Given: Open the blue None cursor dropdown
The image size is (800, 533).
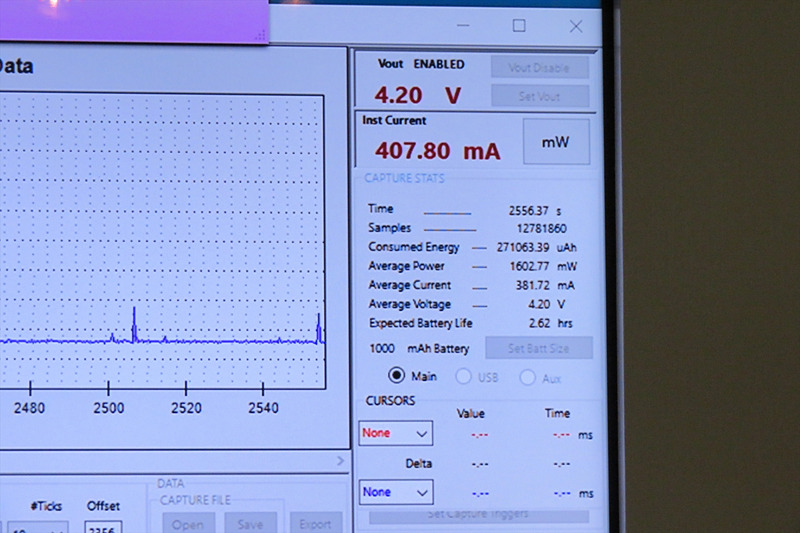Looking at the screenshot, I should tap(396, 492).
